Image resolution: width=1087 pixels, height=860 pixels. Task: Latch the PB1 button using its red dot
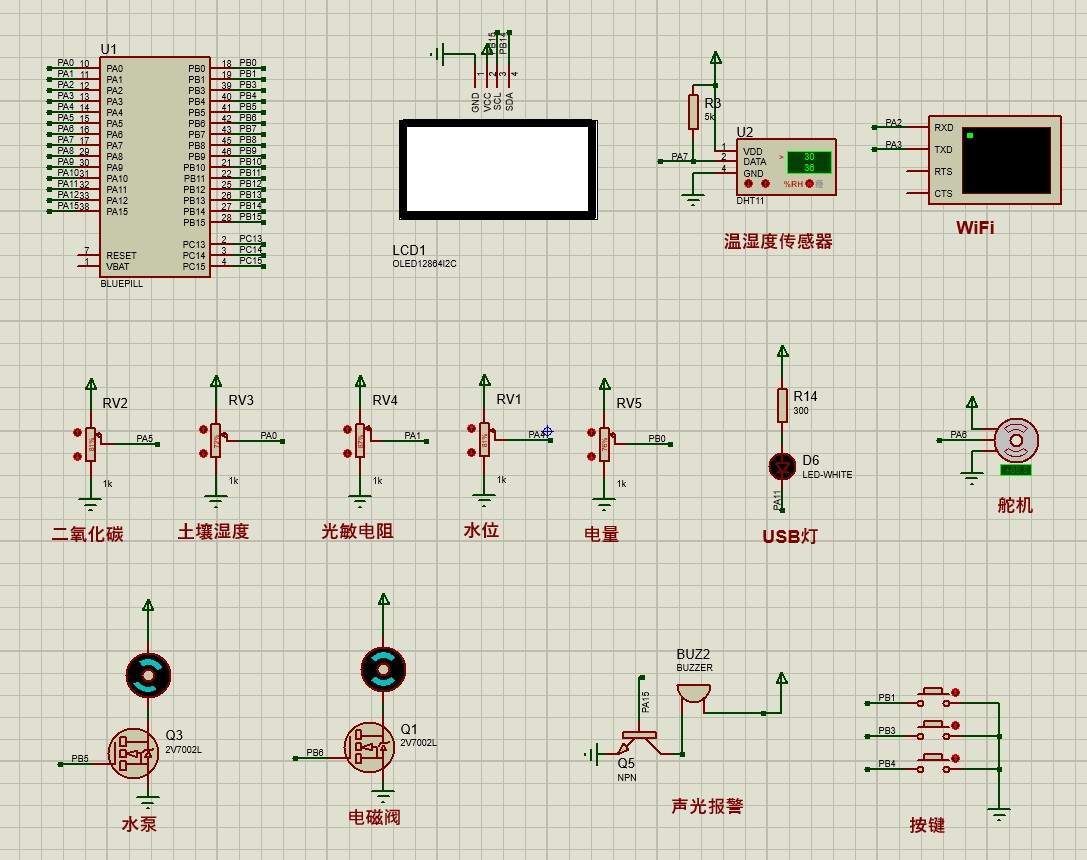(956, 692)
